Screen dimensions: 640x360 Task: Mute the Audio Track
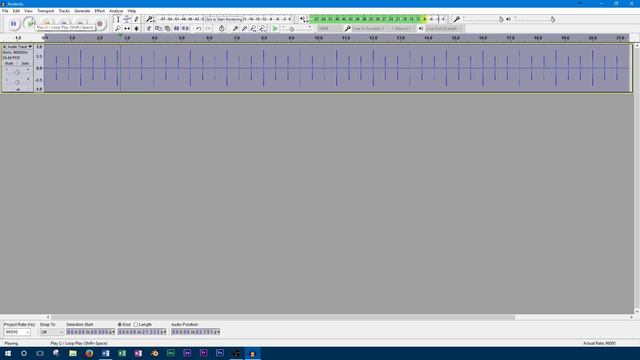coord(9,63)
